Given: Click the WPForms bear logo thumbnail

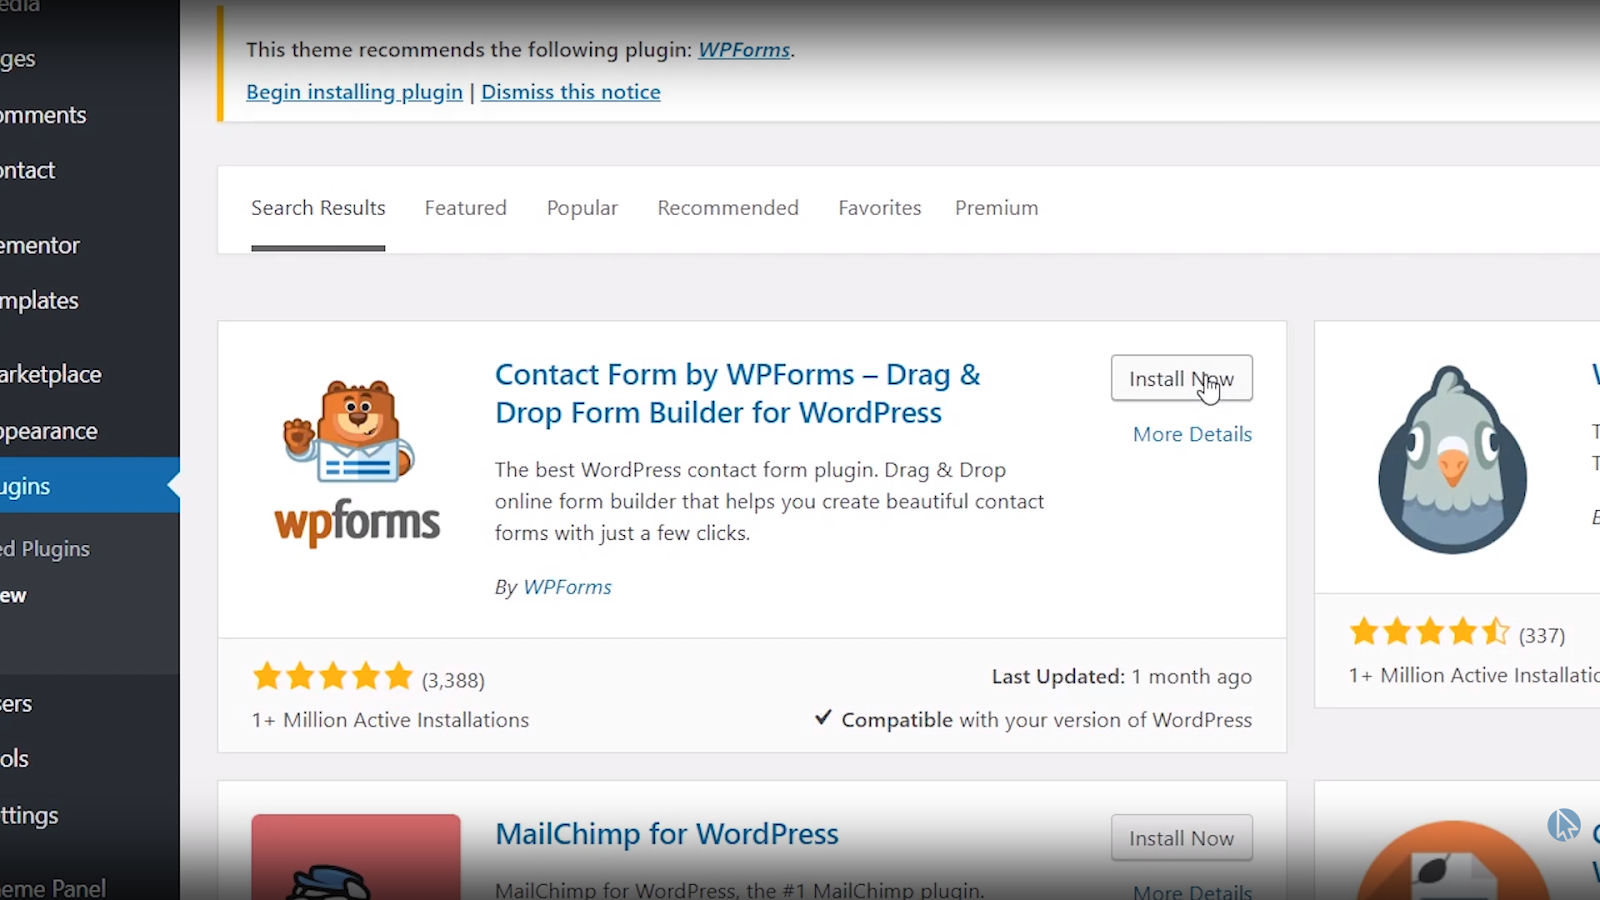Looking at the screenshot, I should 357,462.
